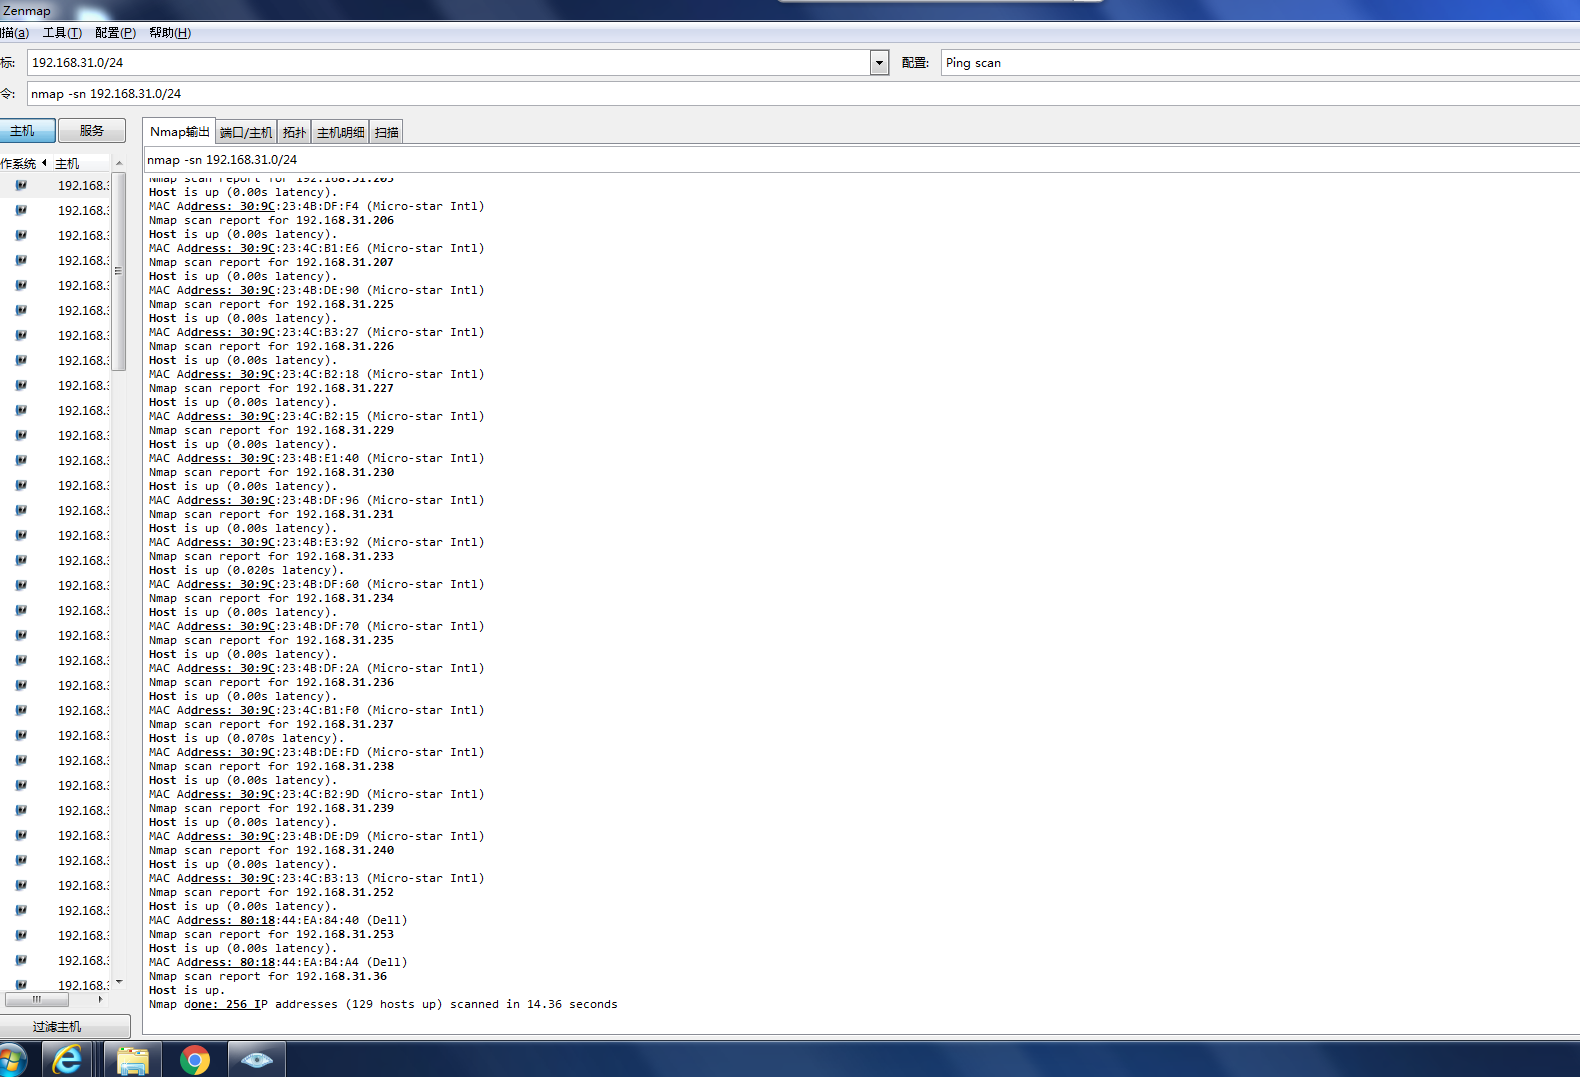The height and width of the screenshot is (1077, 1580).
Task: Open the 工具(T) menu
Action: pos(62,33)
